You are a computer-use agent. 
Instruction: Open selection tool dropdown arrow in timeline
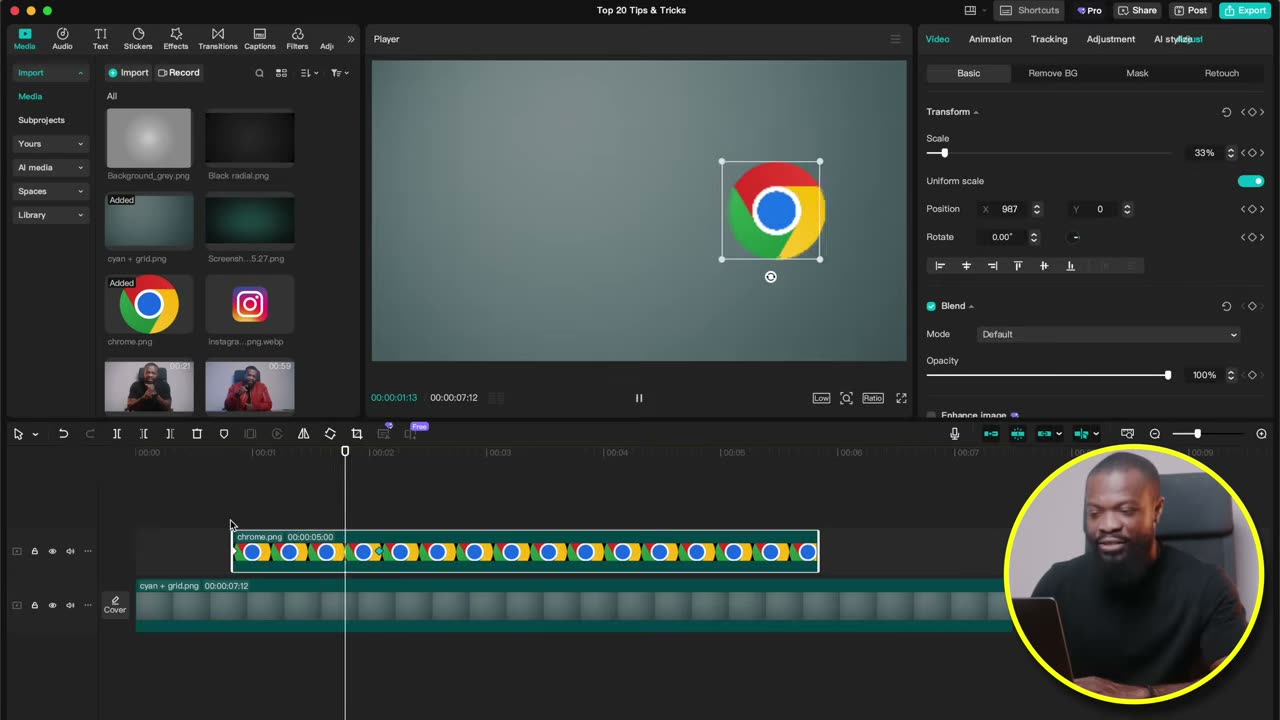click(x=35, y=435)
